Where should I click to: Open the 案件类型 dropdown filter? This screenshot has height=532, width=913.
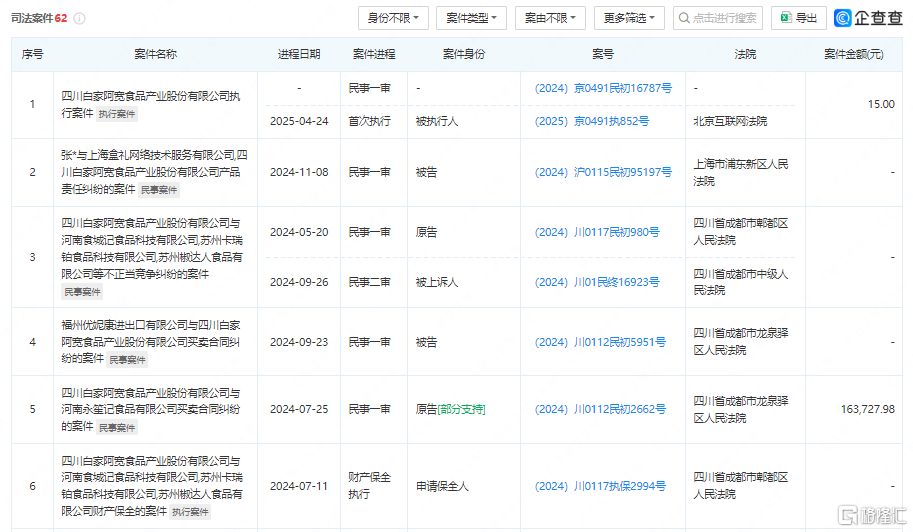[471, 18]
